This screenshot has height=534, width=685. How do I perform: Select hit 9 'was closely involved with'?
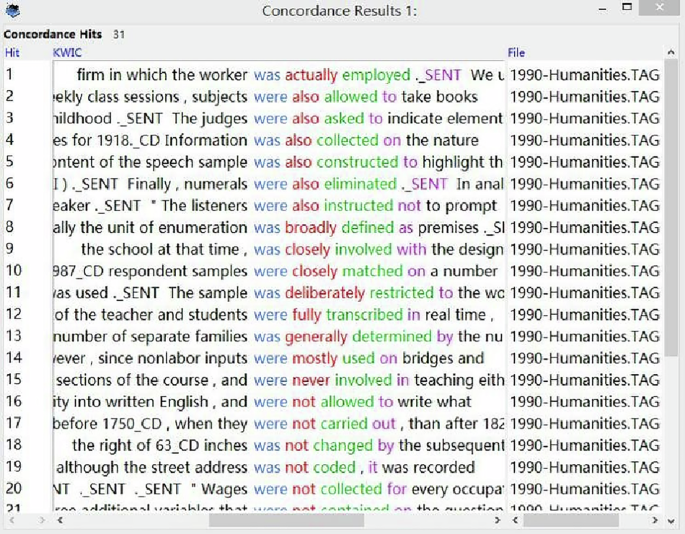tap(340, 249)
